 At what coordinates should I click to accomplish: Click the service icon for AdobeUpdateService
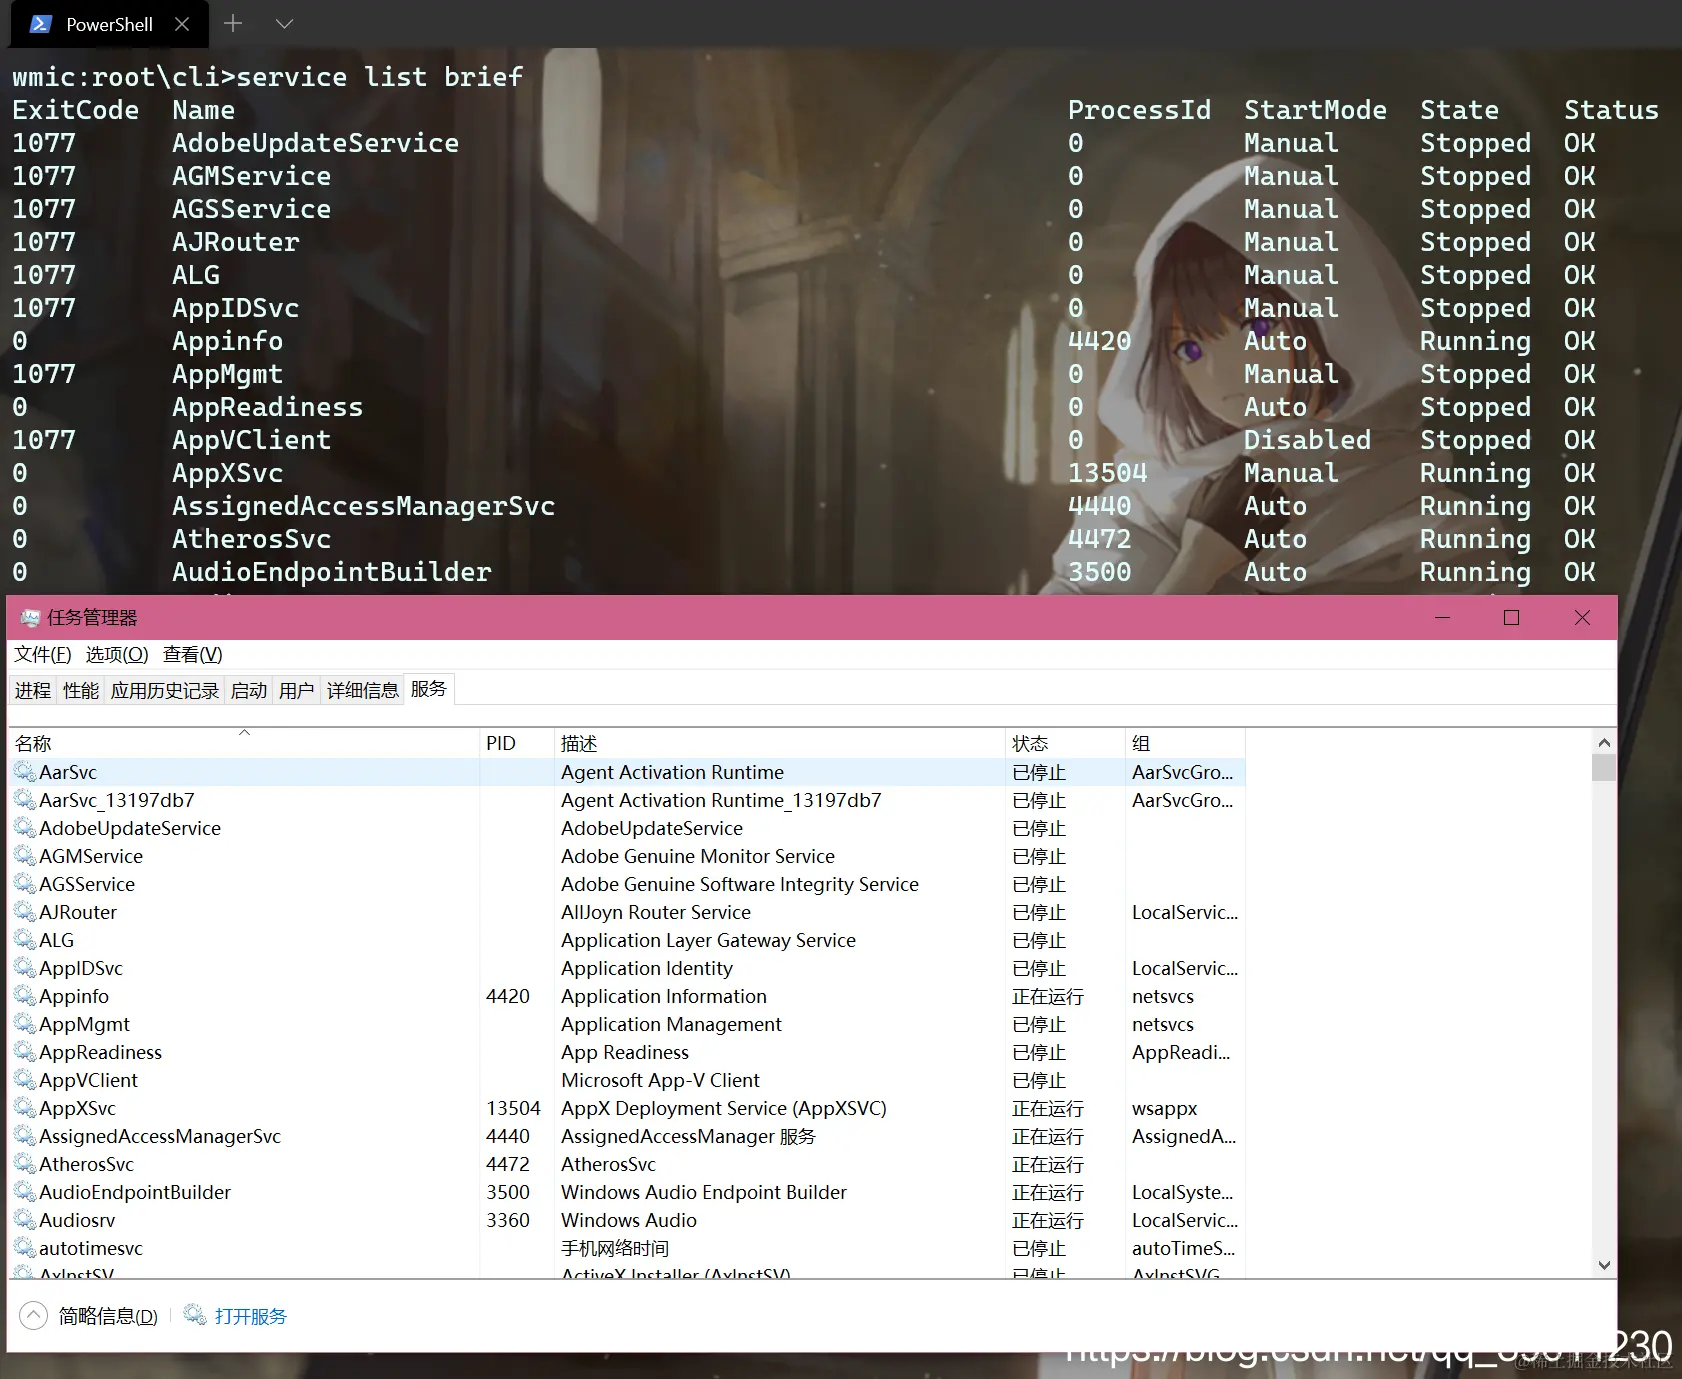(x=25, y=828)
